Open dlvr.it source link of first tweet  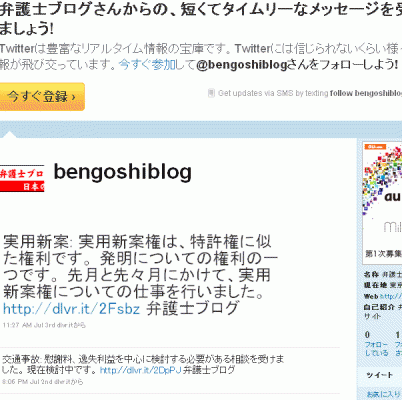64,325
